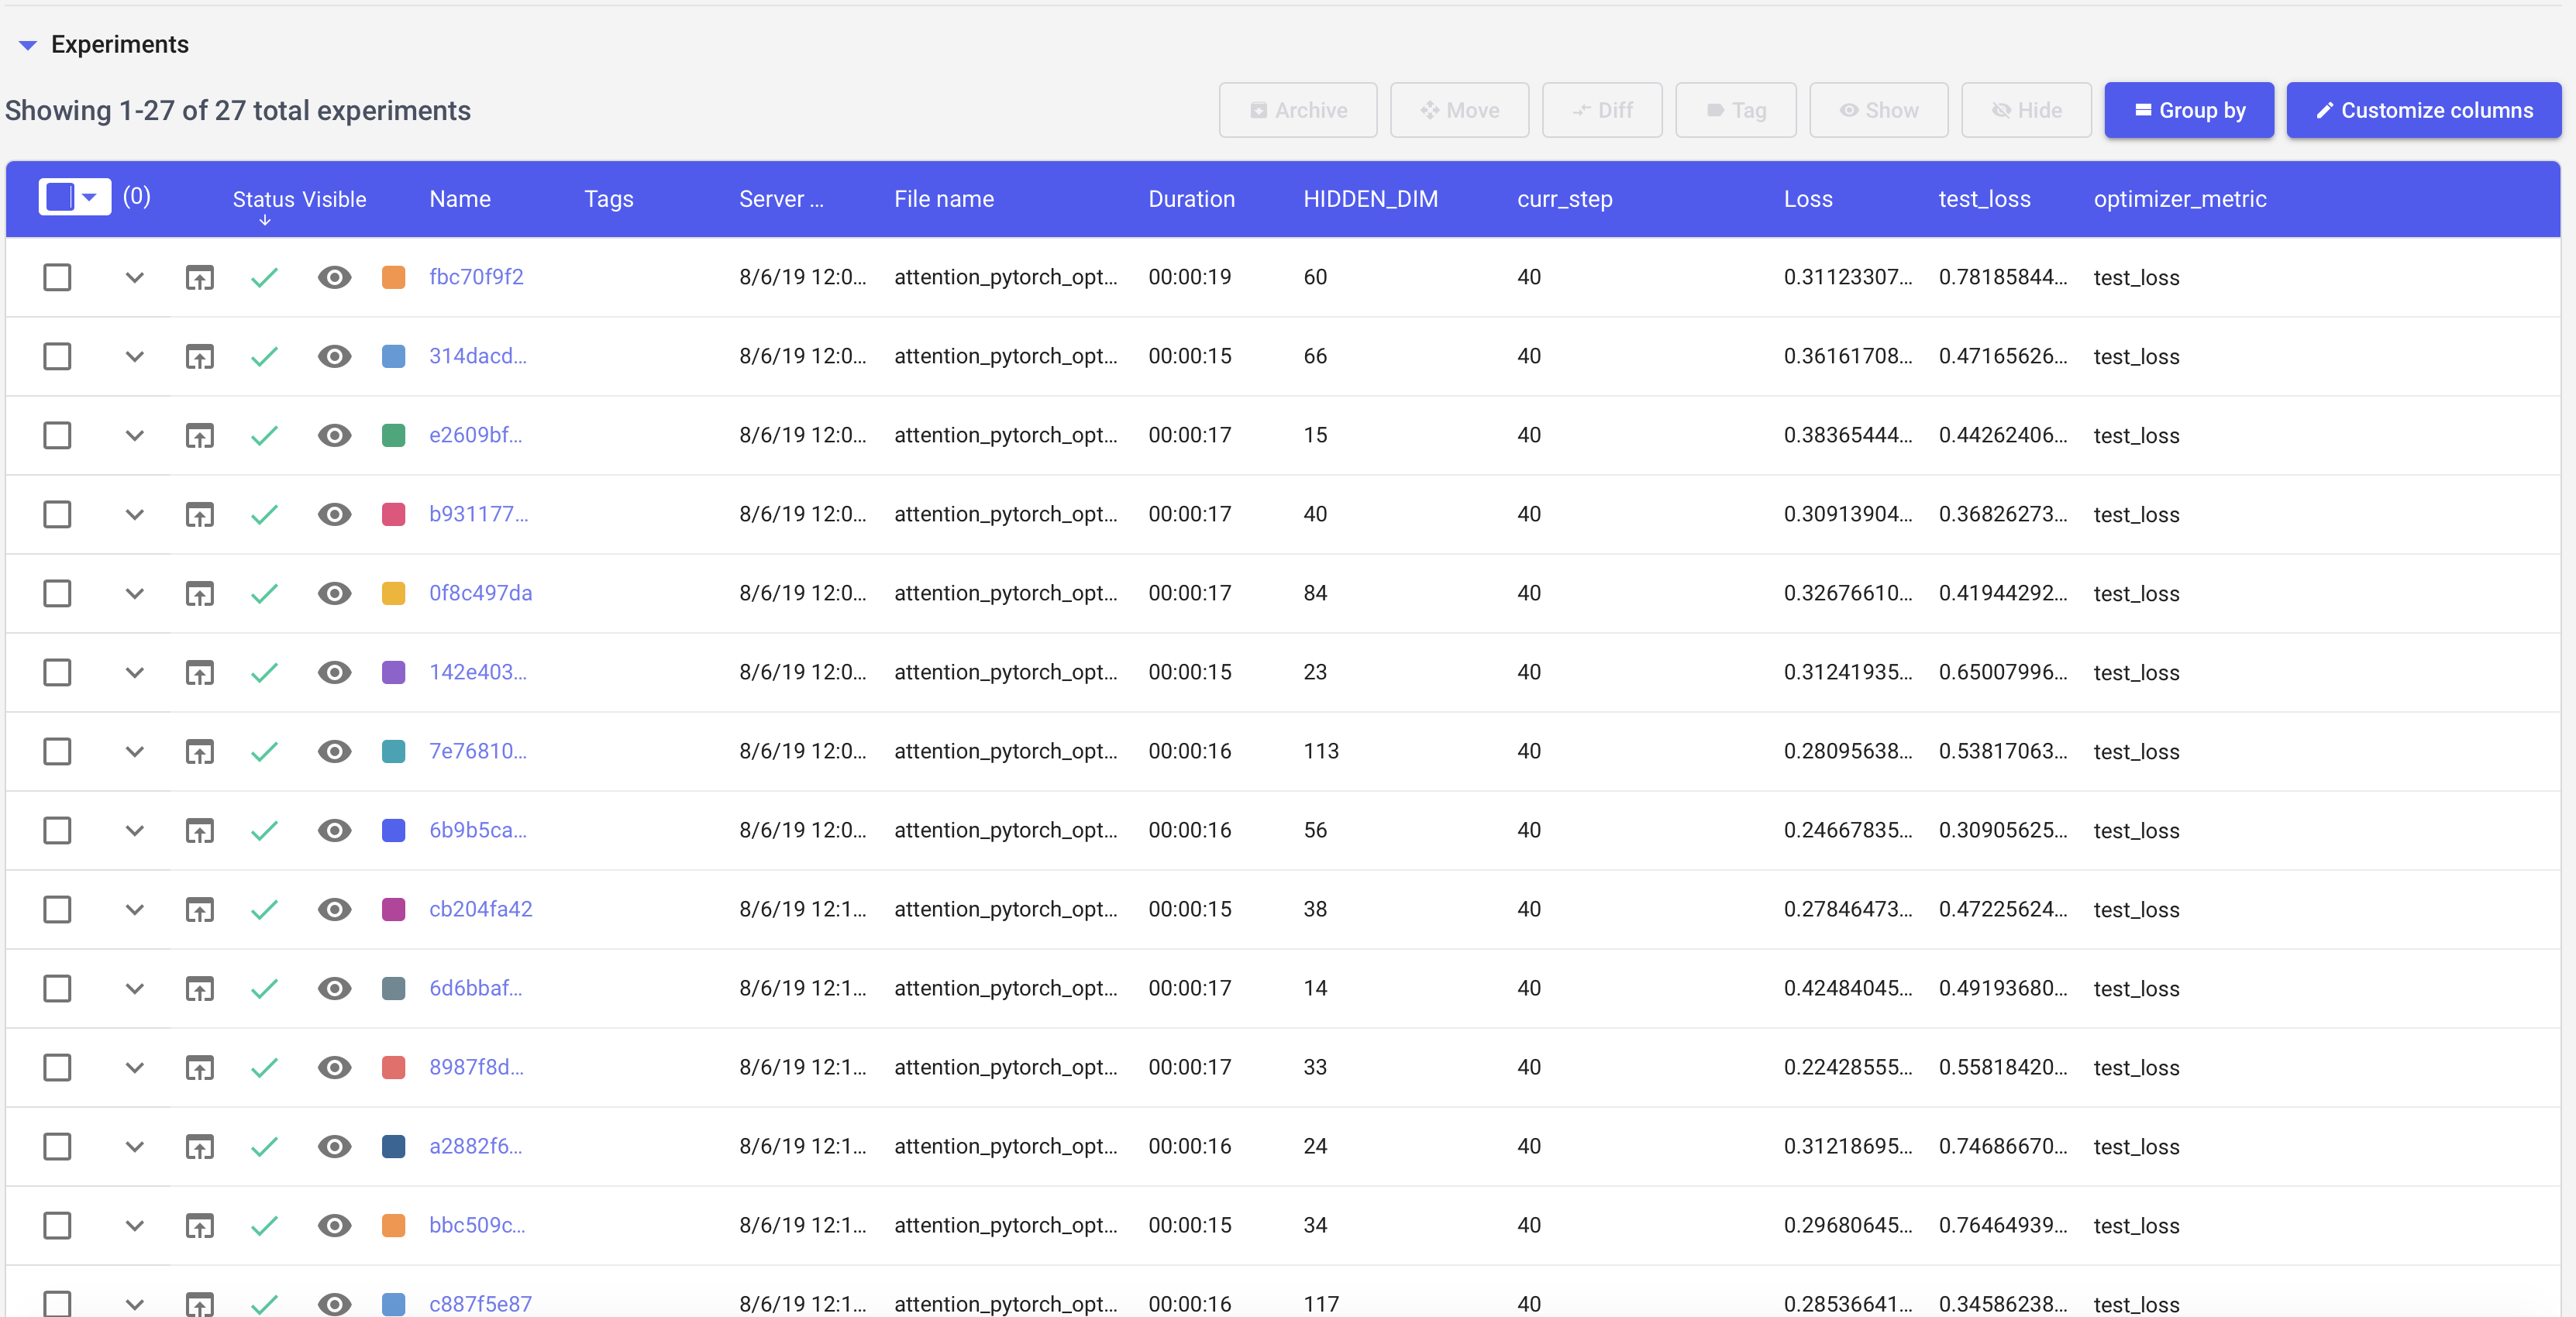This screenshot has height=1317, width=2576.
Task: Open the select-all checkbox dropdown in header
Action: (90, 197)
